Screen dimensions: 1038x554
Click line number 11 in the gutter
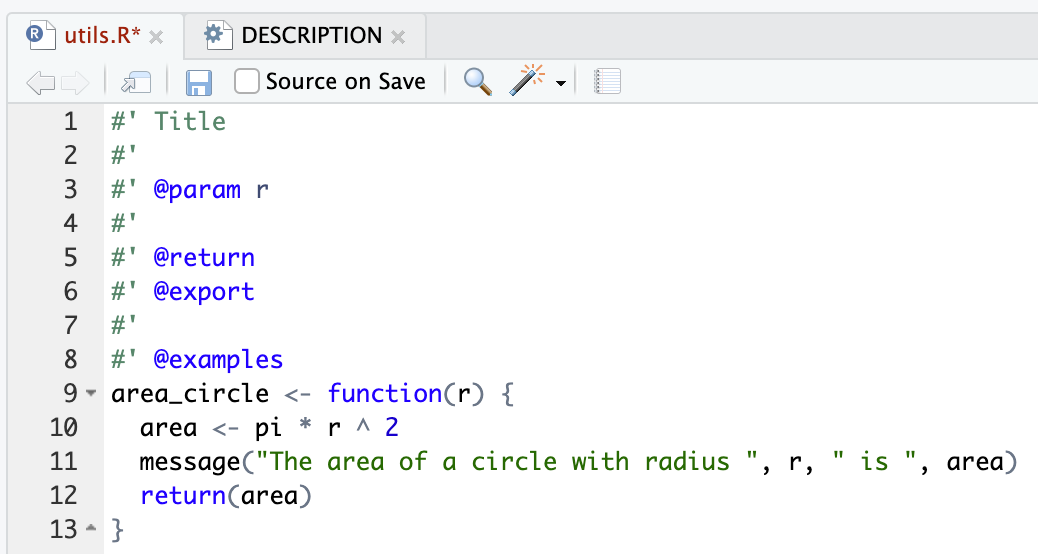(x=62, y=462)
